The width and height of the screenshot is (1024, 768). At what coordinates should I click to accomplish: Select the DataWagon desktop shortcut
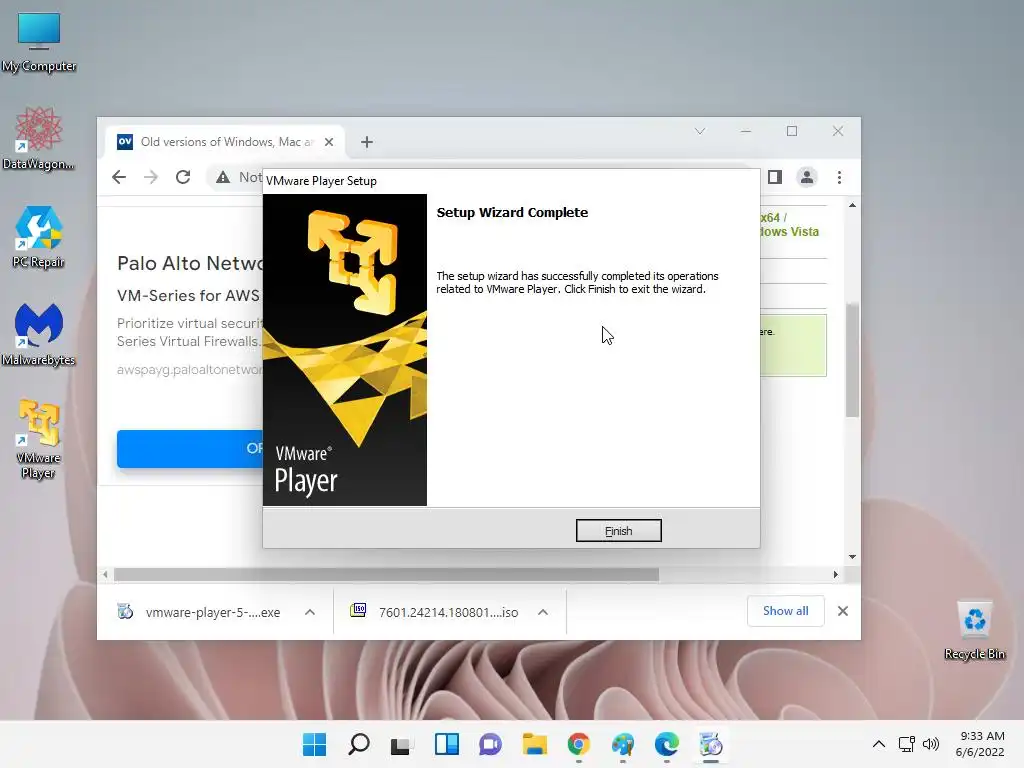(39, 138)
